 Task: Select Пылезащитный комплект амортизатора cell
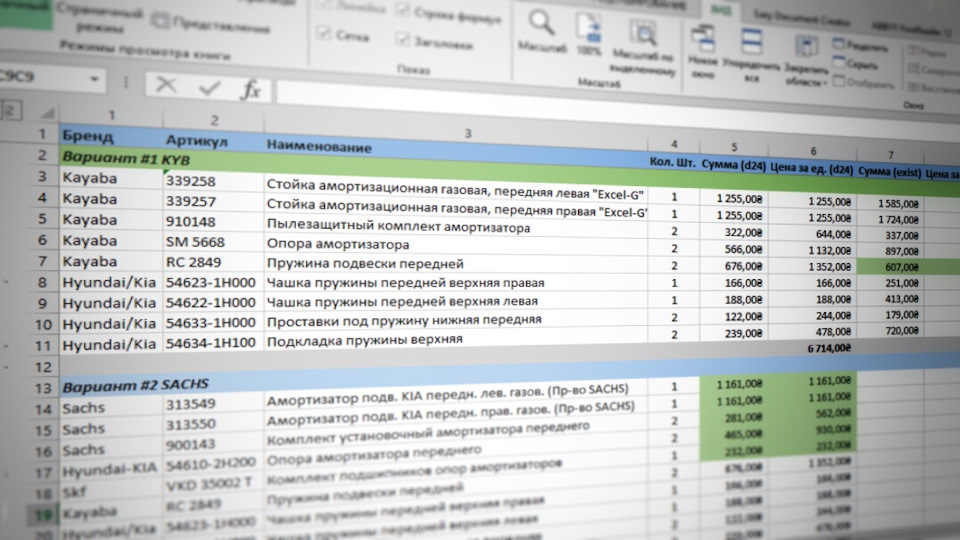pos(456,227)
